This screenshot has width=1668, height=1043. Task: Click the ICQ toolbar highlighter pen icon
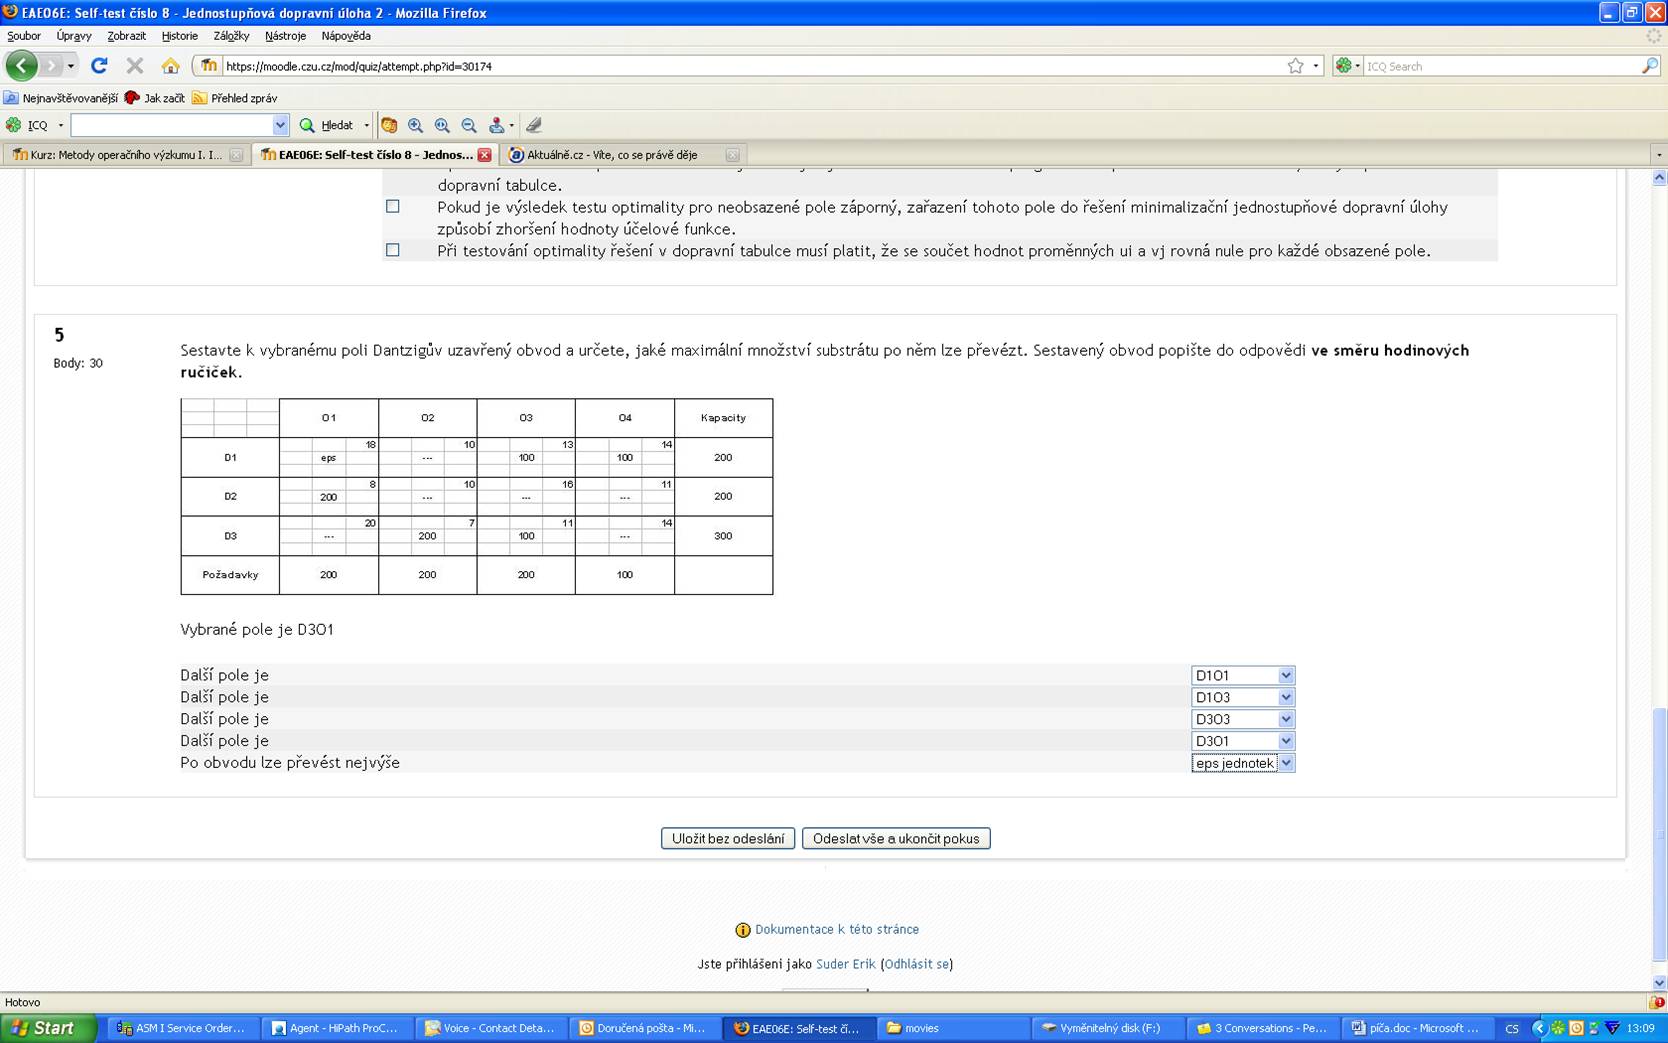(534, 125)
